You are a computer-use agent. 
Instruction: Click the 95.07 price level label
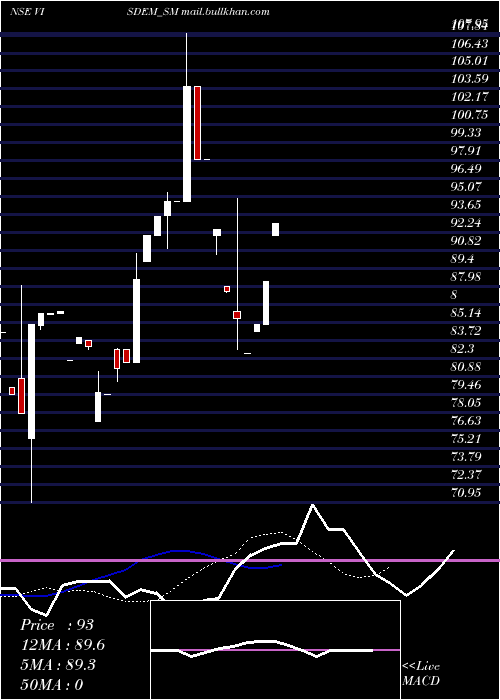pos(466,187)
